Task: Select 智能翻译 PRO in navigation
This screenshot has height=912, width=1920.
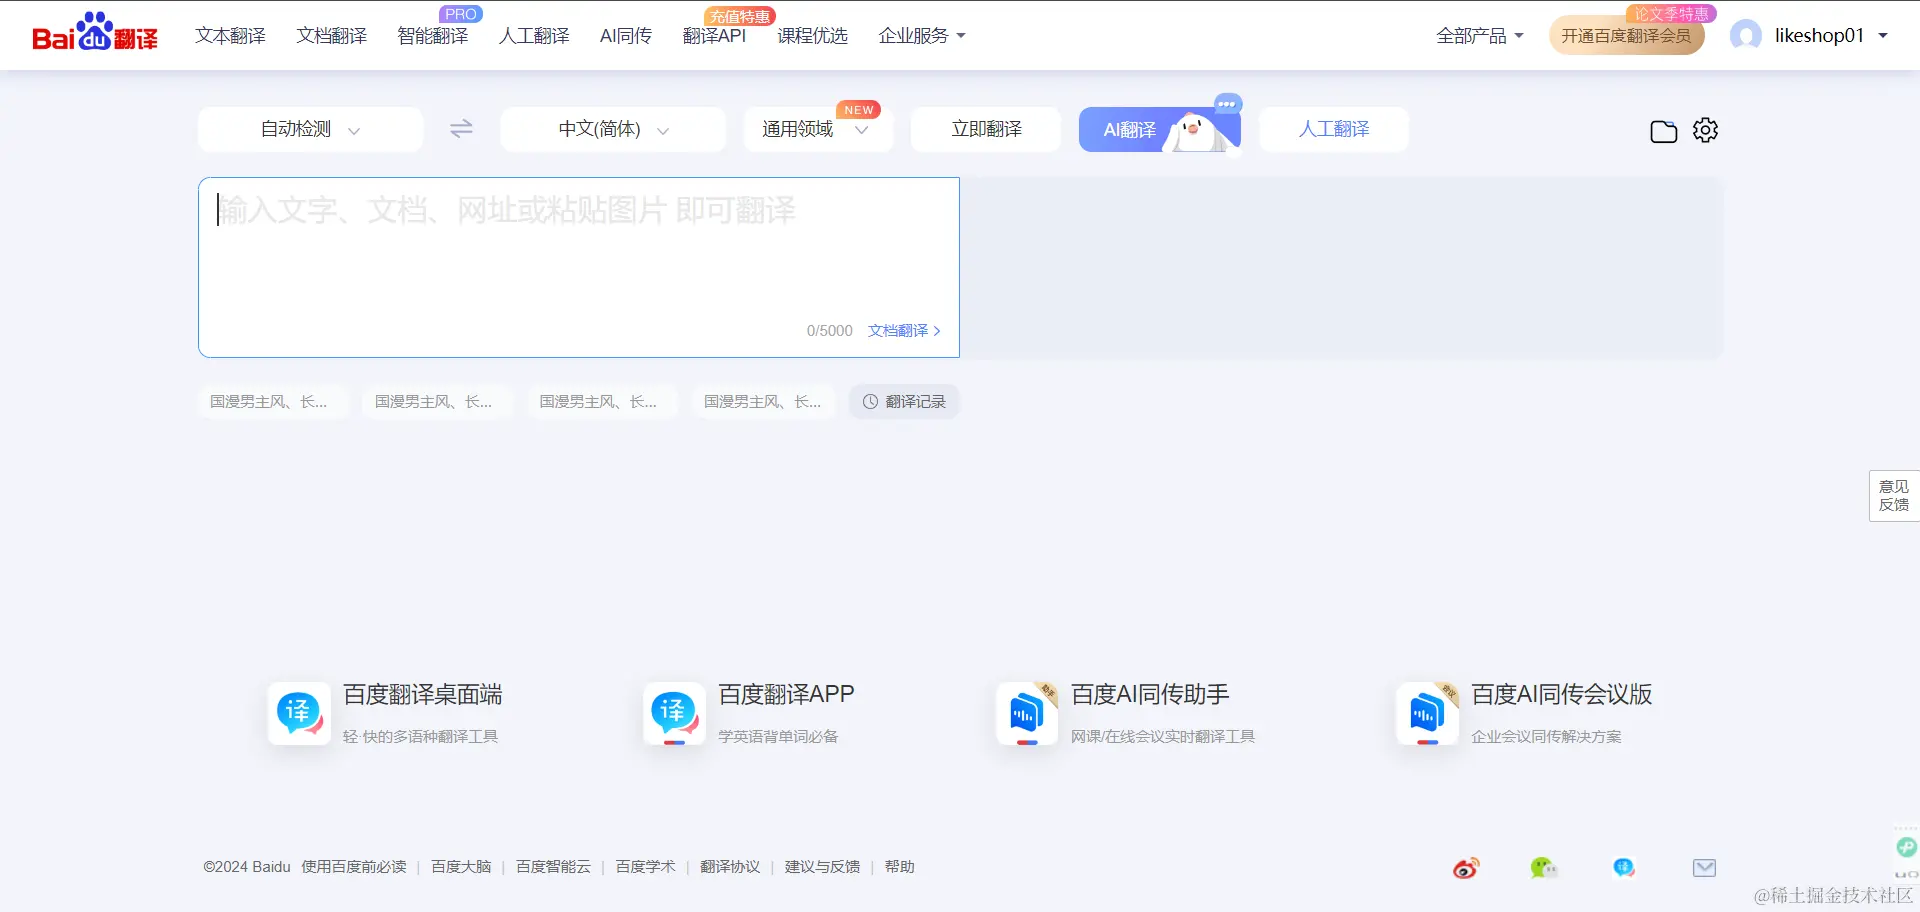Action: click(432, 36)
